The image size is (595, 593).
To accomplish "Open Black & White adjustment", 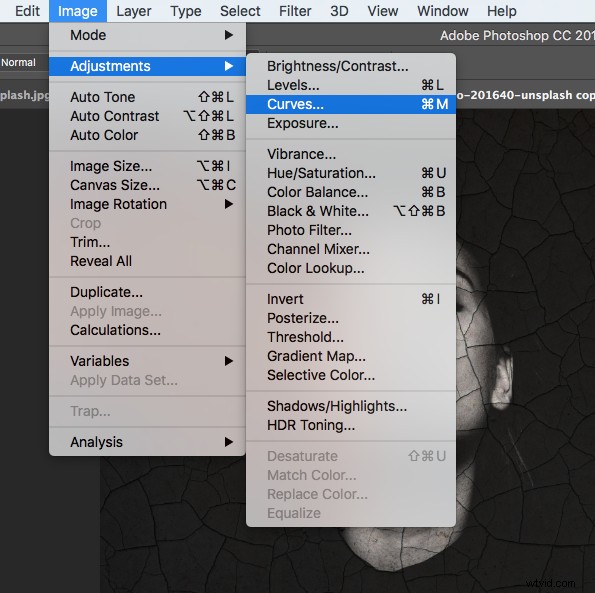I will 351,211.
